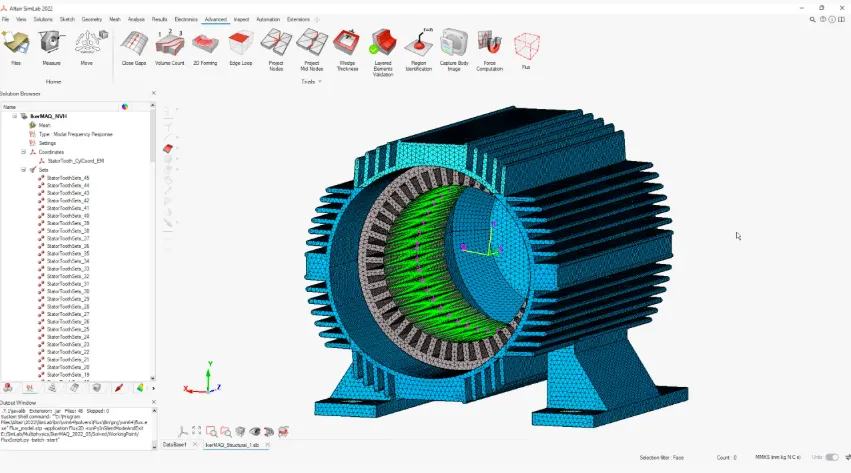
Task: Close the Solution Browser panel
Action: pyautogui.click(x=153, y=93)
